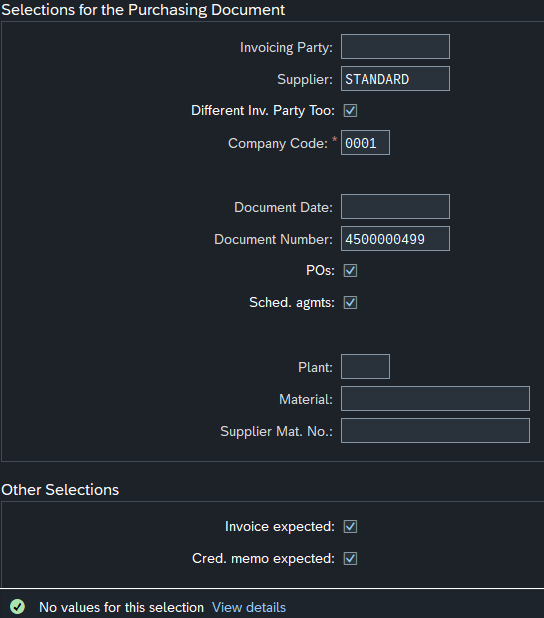Screen dimensions: 544x618
Task: Toggle the Sched. agmts checkbox
Action: [350, 303]
